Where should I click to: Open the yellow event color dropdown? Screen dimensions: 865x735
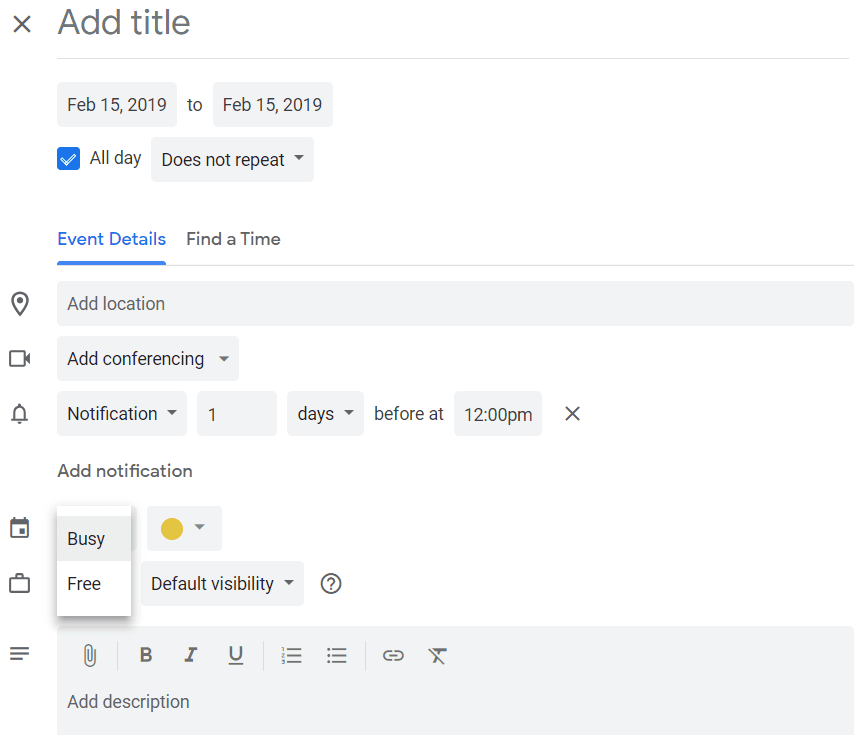(184, 528)
